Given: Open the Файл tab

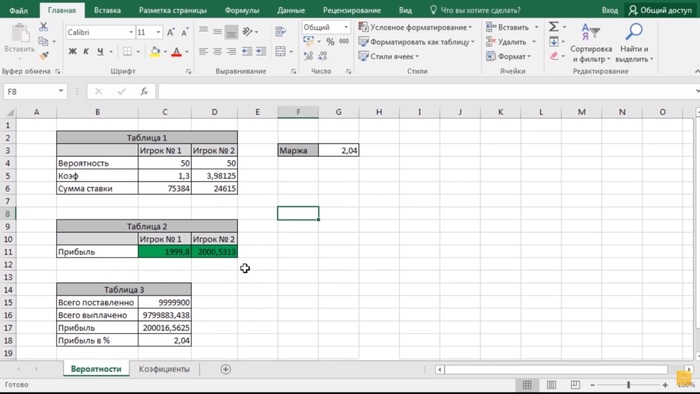Looking at the screenshot, I should 19,10.
